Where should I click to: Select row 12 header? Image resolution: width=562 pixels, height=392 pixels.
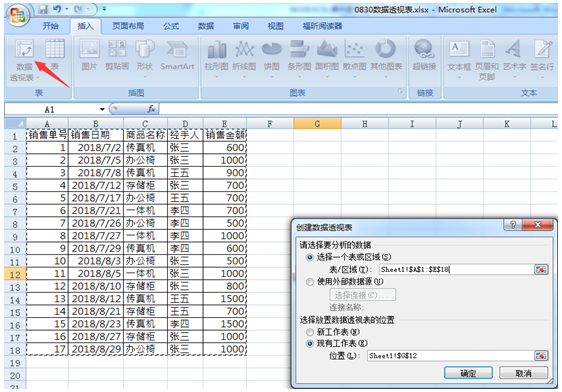tap(15, 275)
